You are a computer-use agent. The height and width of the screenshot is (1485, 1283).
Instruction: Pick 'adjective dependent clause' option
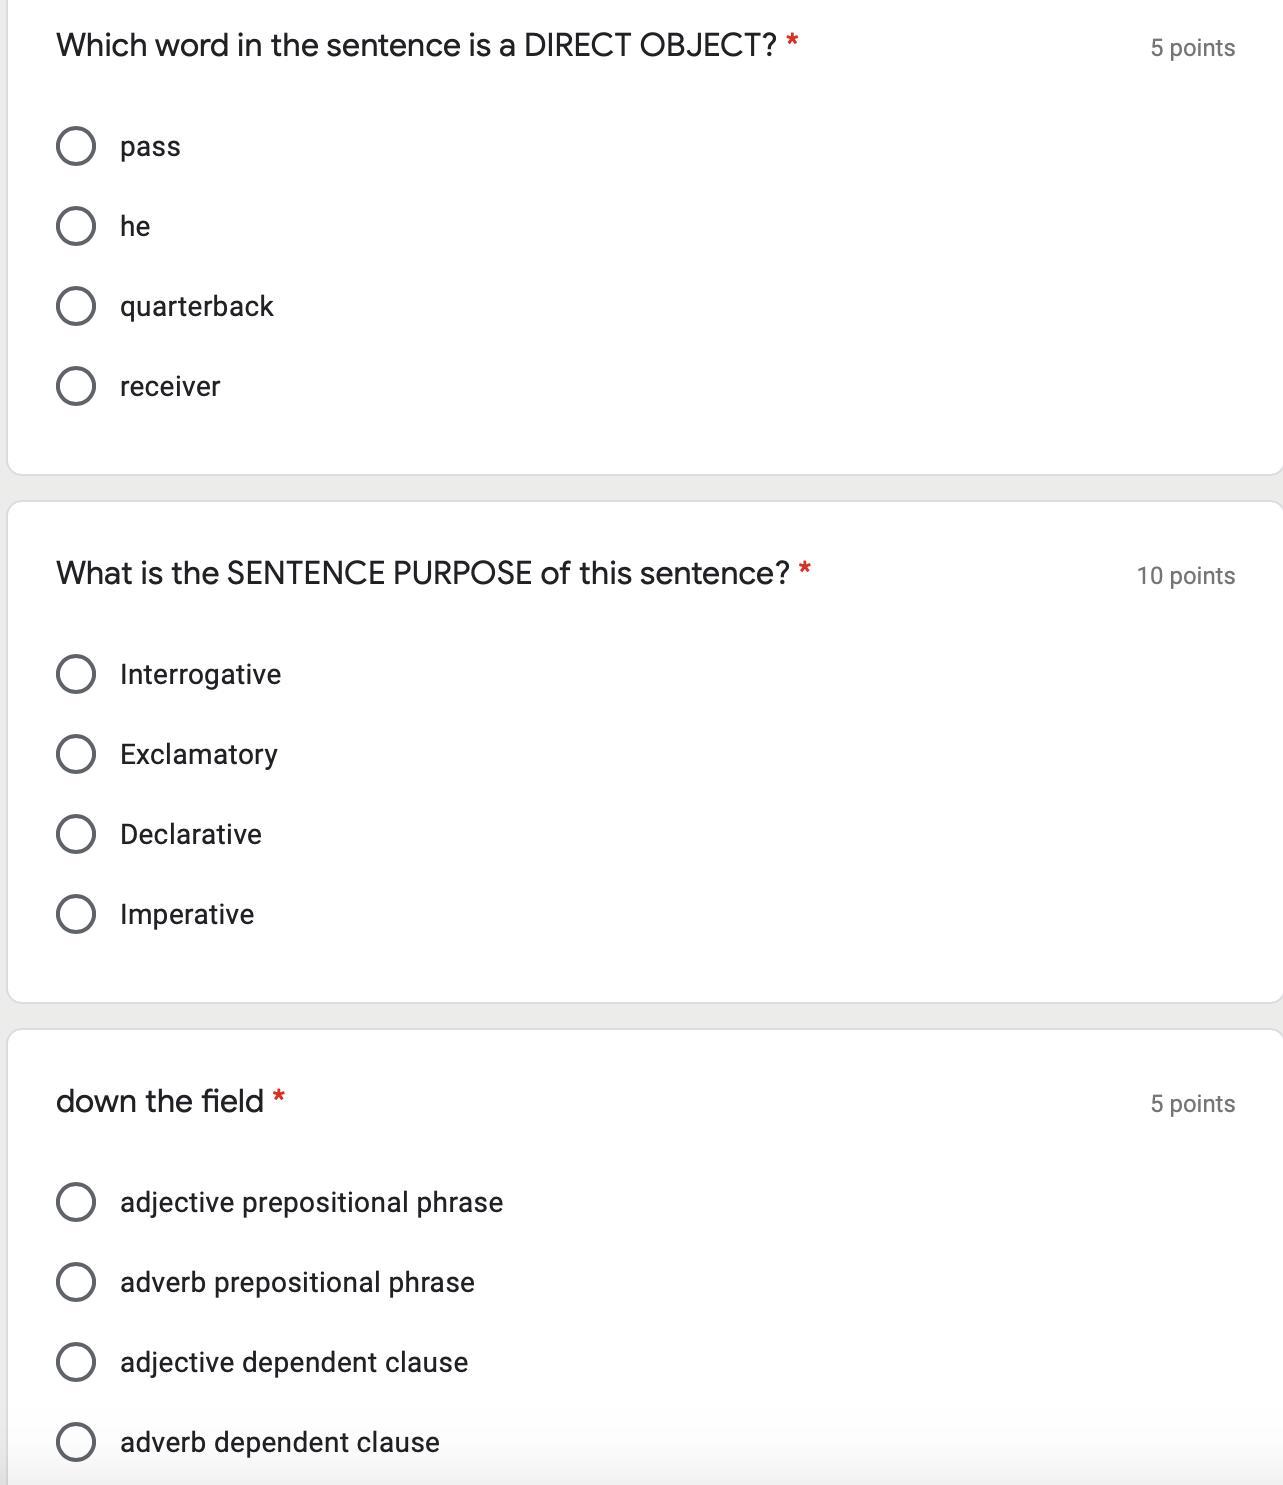coord(76,1362)
